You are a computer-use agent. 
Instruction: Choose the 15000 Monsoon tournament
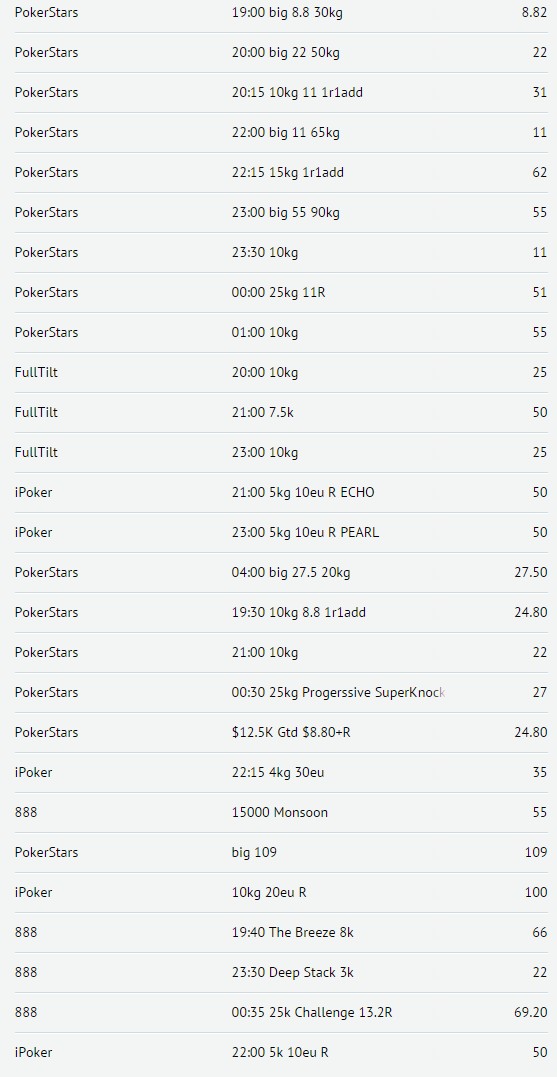point(278,812)
